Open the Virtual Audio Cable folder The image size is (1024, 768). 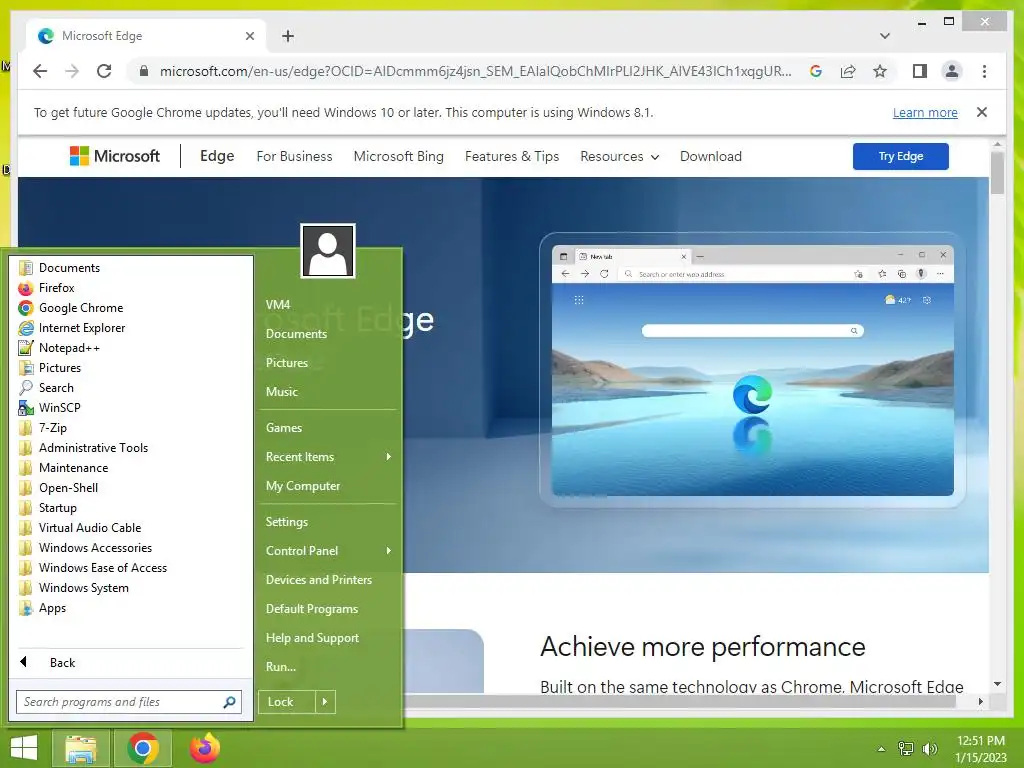click(x=80, y=528)
